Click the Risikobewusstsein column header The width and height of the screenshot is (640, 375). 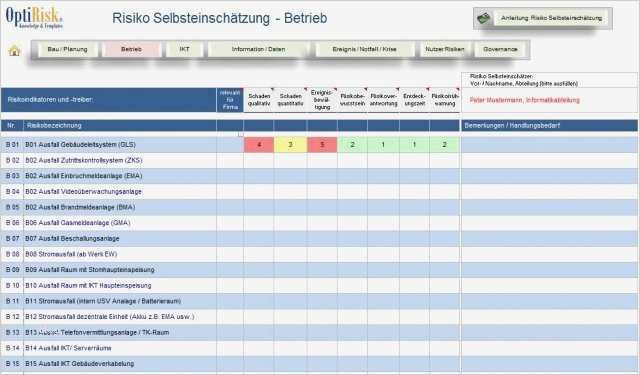(x=352, y=100)
